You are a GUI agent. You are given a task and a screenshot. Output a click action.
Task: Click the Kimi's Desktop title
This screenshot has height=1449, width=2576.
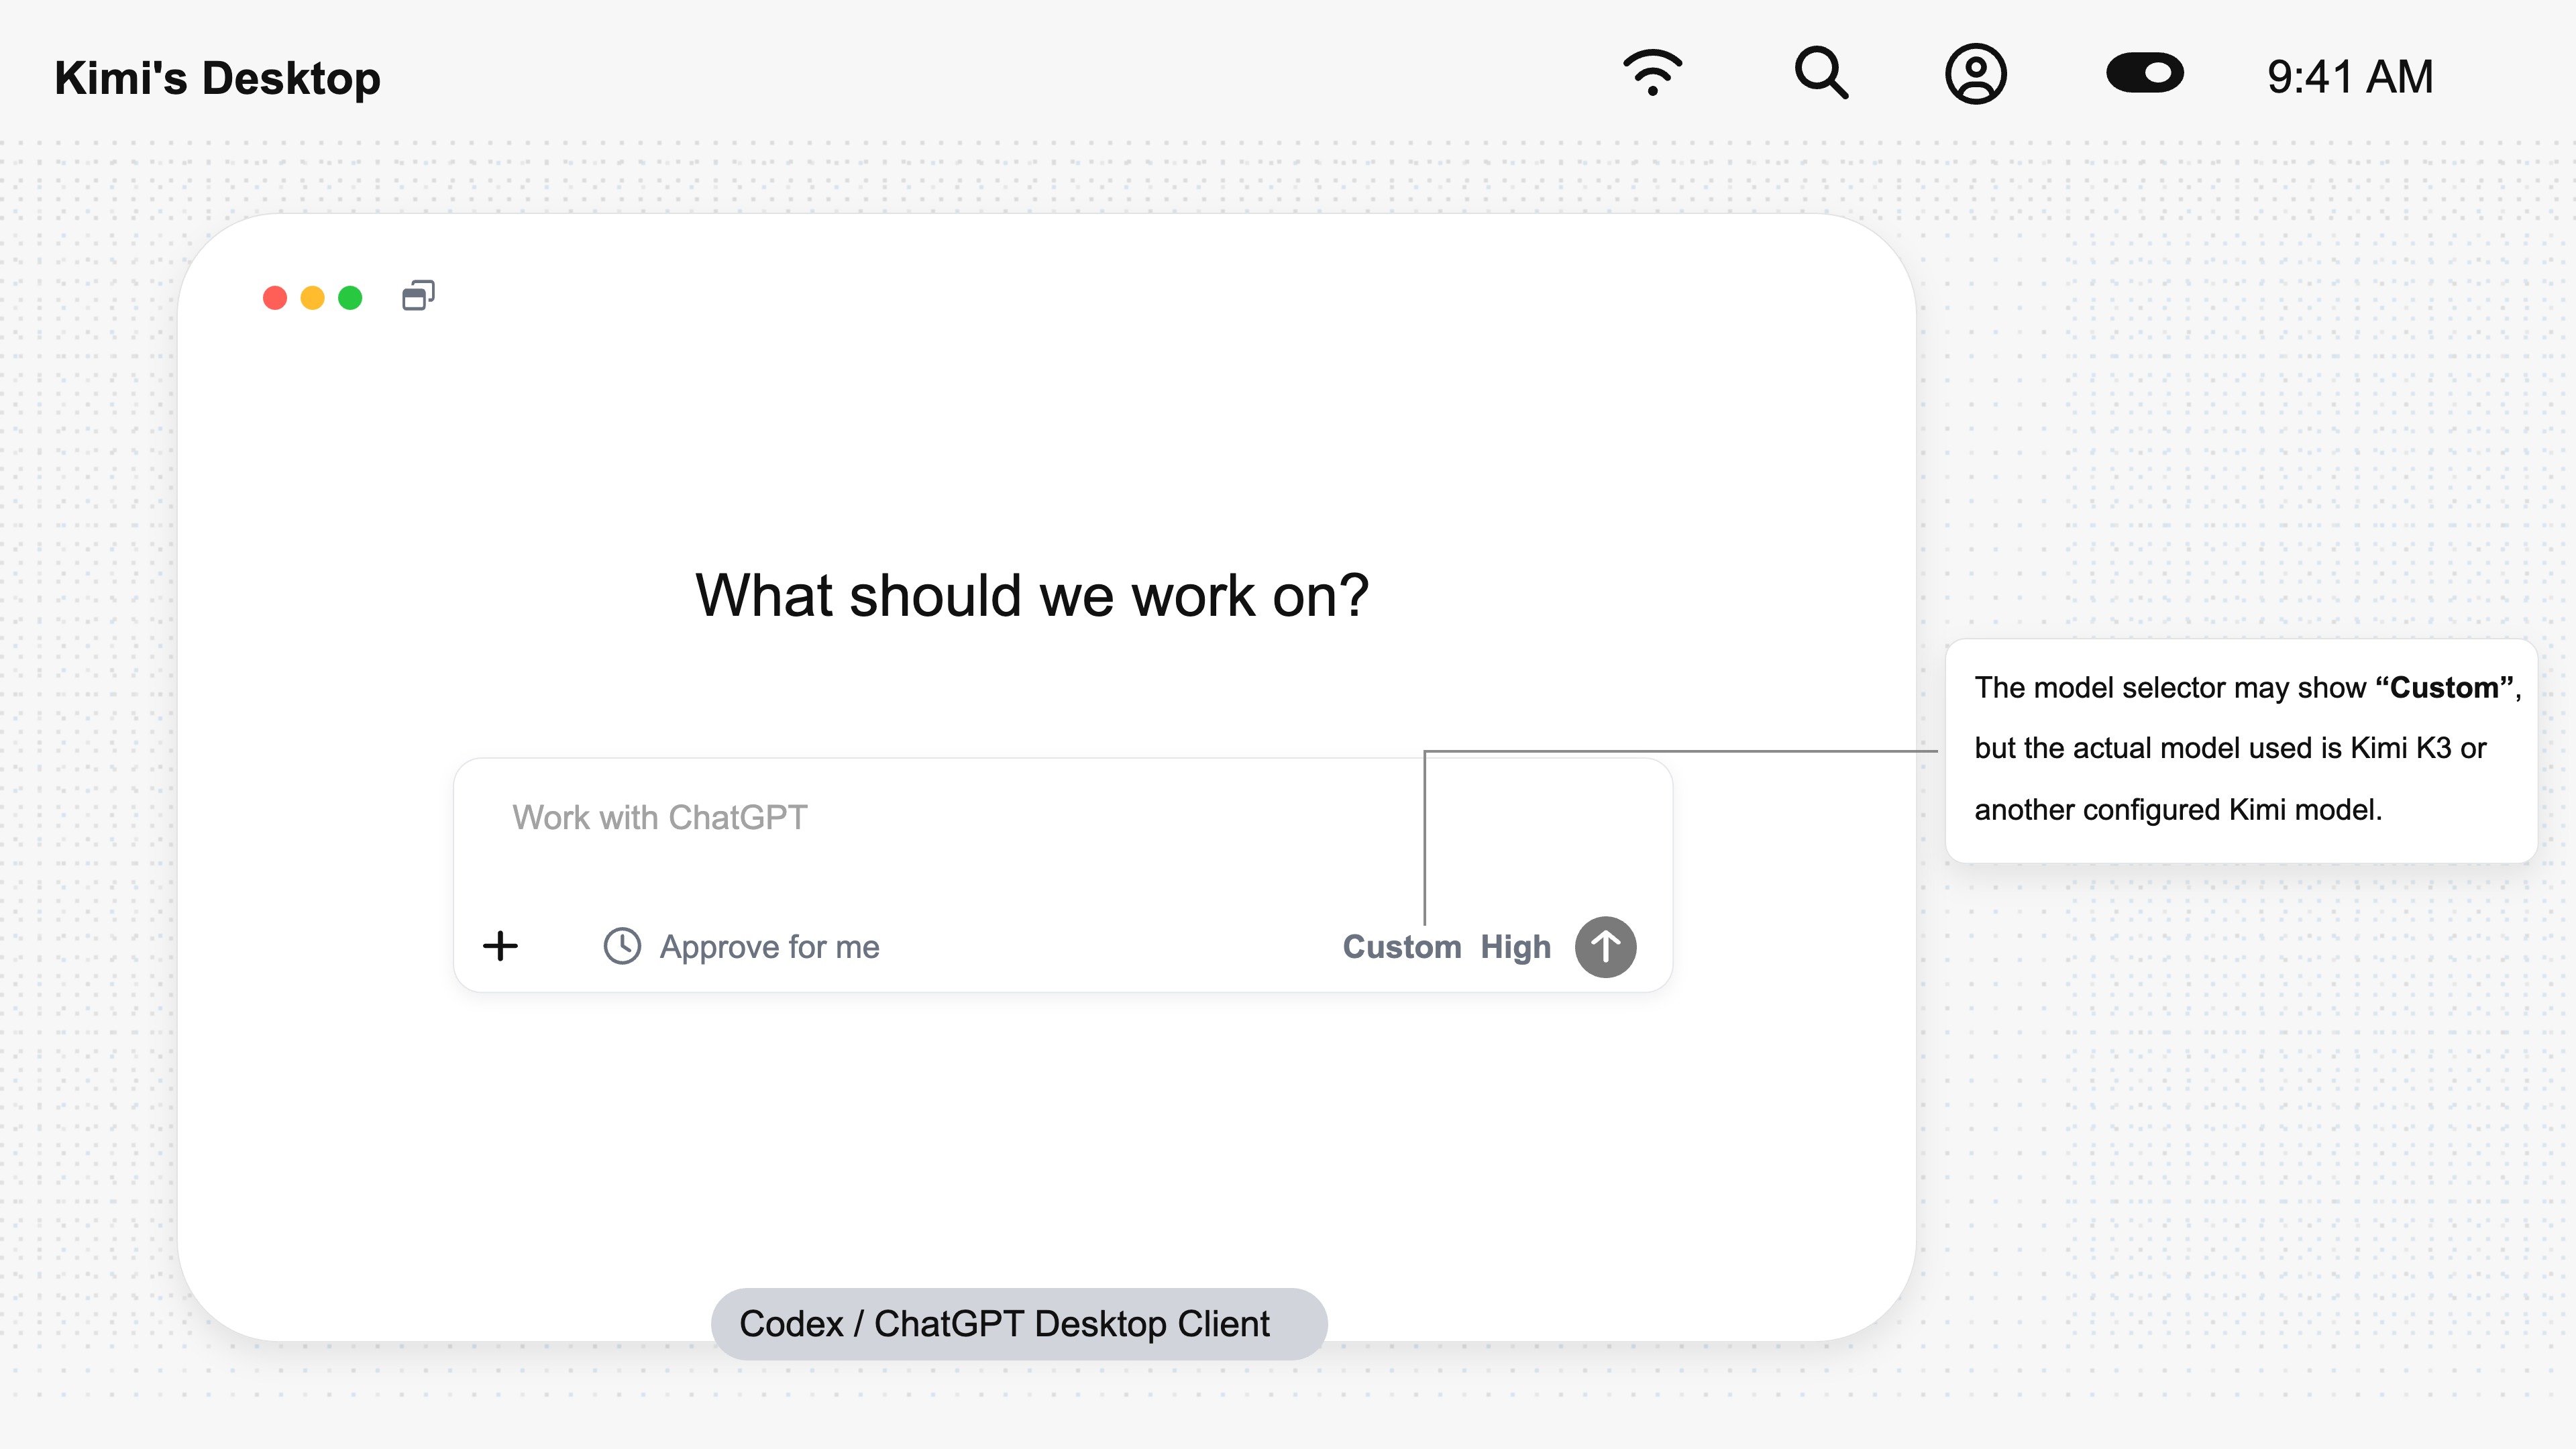pyautogui.click(x=217, y=78)
